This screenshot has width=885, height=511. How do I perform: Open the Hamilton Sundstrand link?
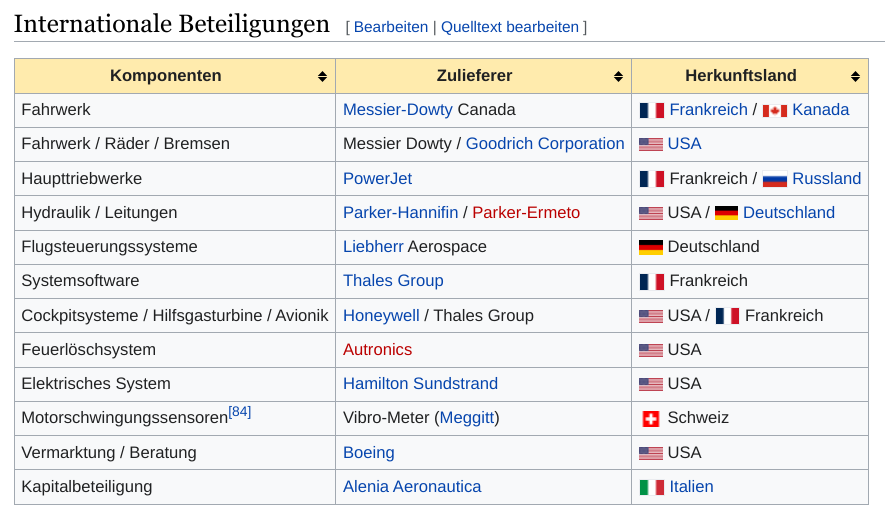click(x=419, y=384)
